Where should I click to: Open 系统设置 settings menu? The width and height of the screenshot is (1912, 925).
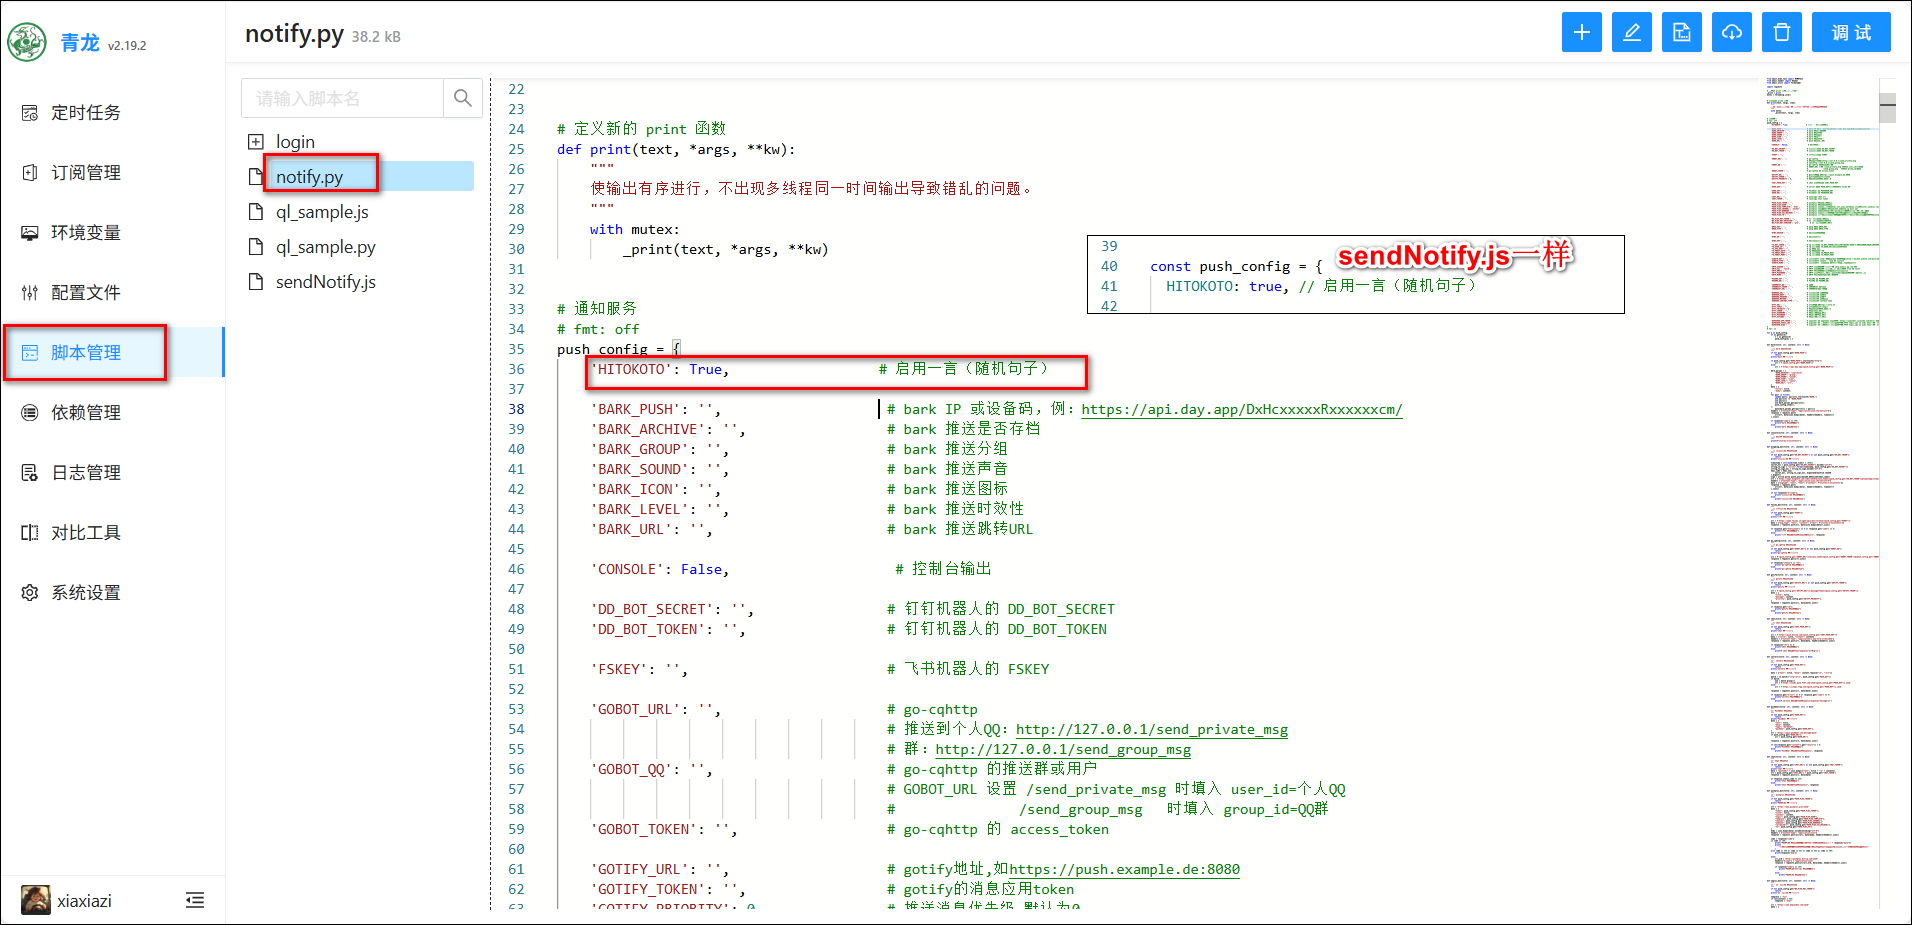[x=86, y=593]
